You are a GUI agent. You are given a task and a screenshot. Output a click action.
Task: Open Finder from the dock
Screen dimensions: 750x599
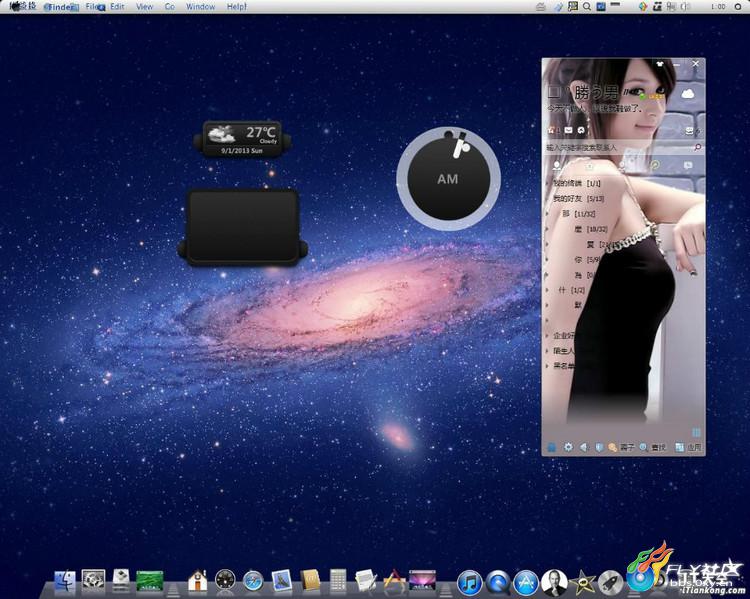65,581
